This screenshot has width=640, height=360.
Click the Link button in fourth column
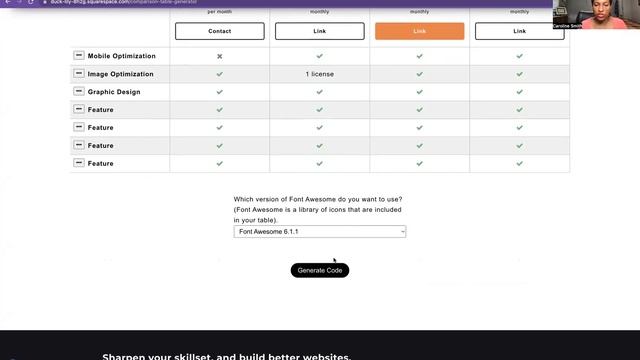(520, 31)
